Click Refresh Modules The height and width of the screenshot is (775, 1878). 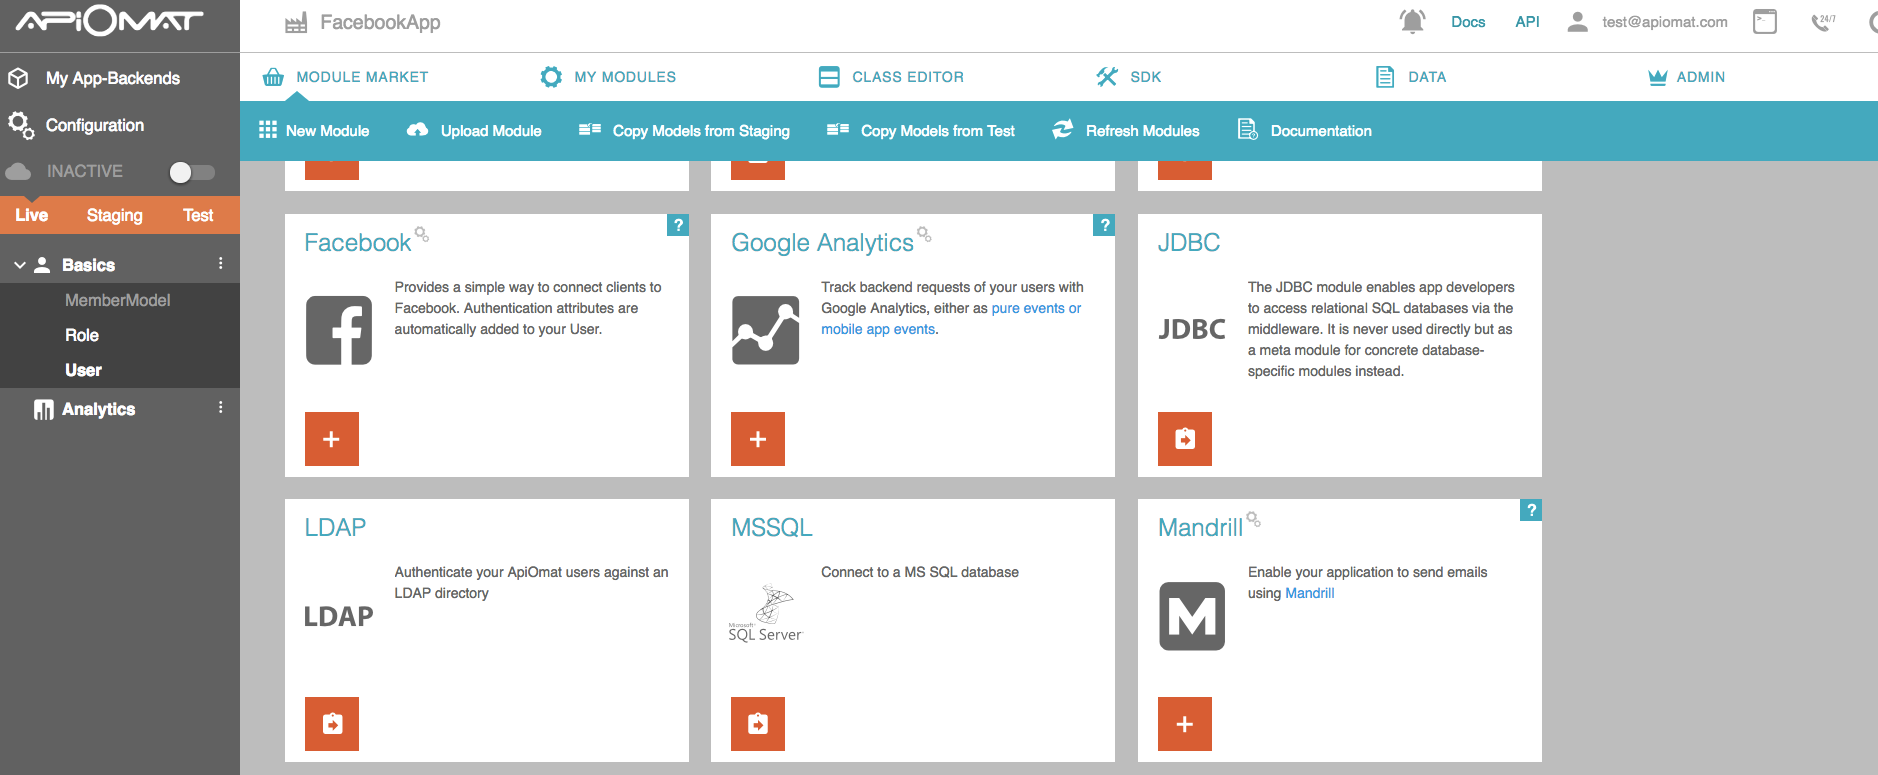pyautogui.click(x=1126, y=131)
